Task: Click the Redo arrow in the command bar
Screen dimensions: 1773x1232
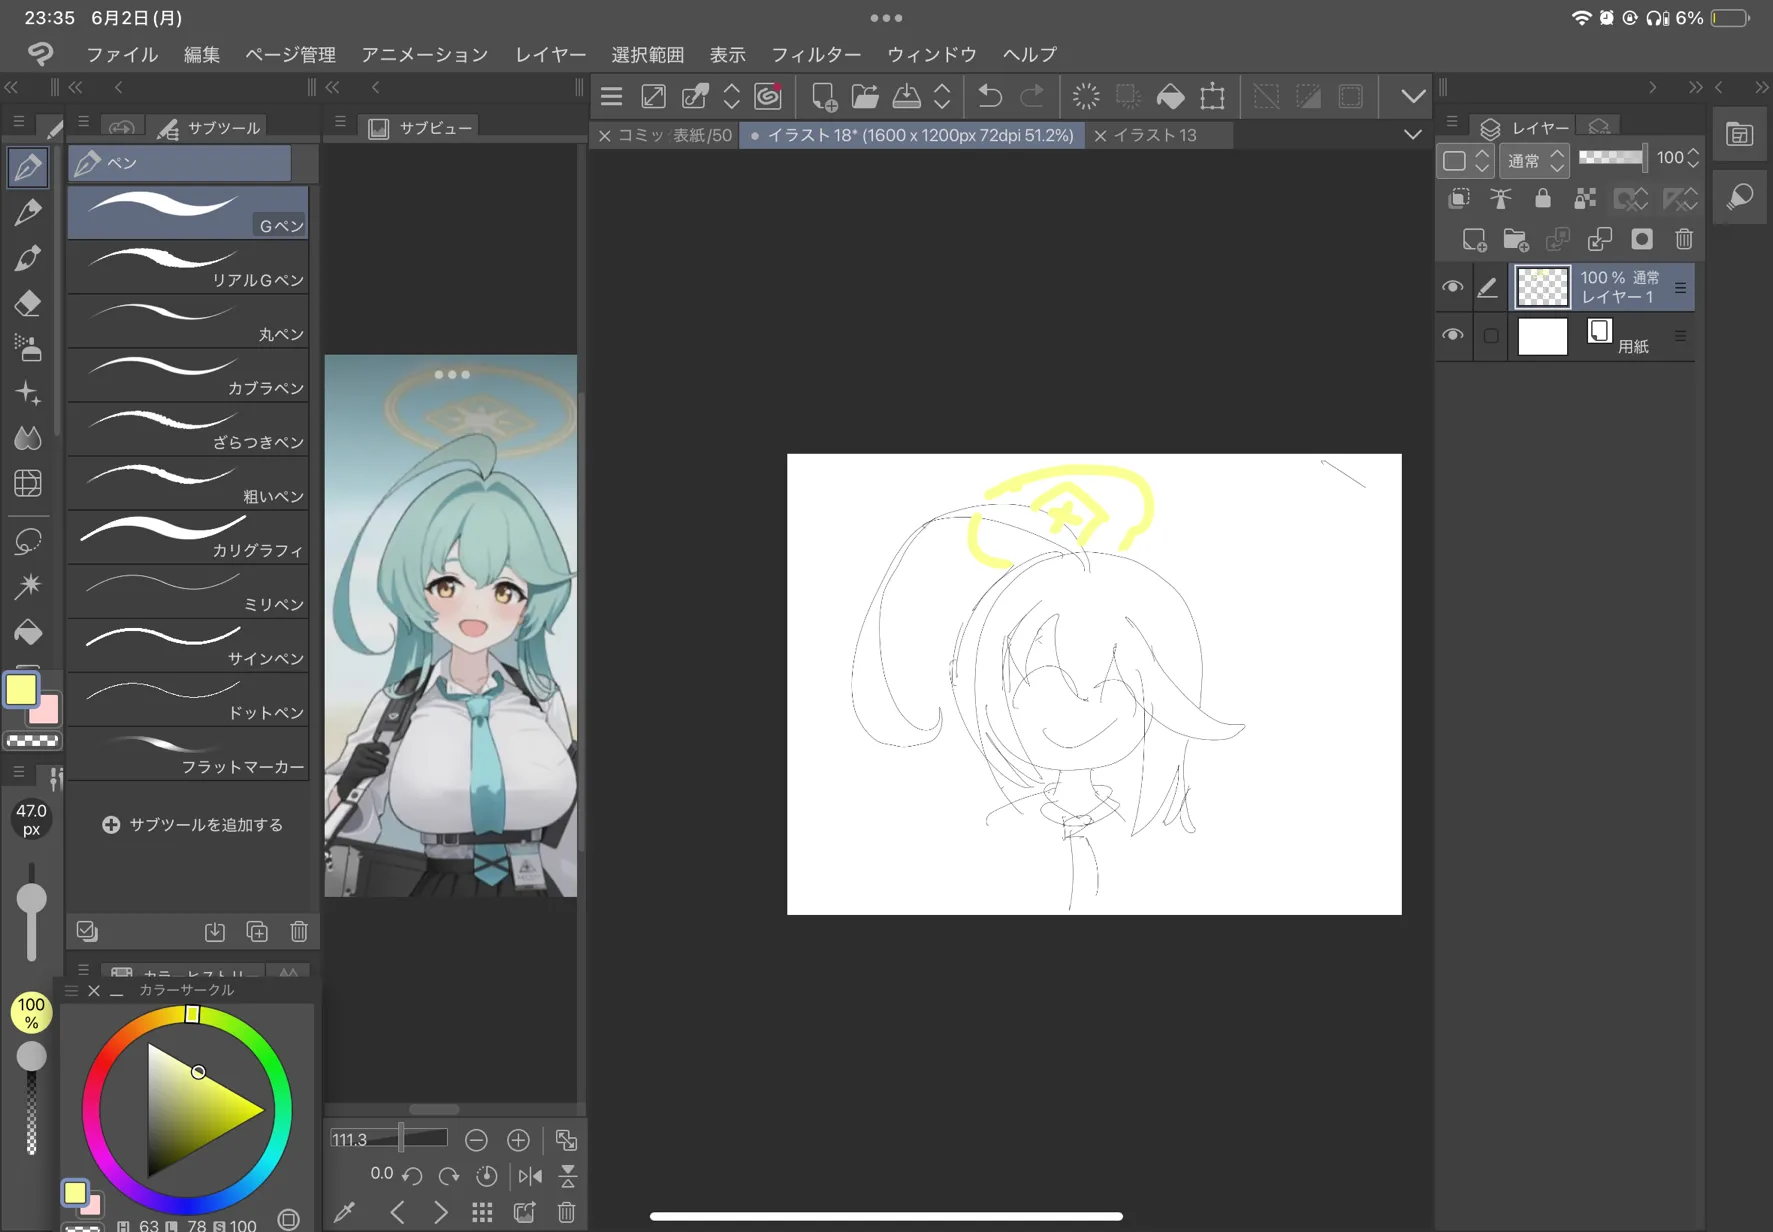Action: 1032,96
